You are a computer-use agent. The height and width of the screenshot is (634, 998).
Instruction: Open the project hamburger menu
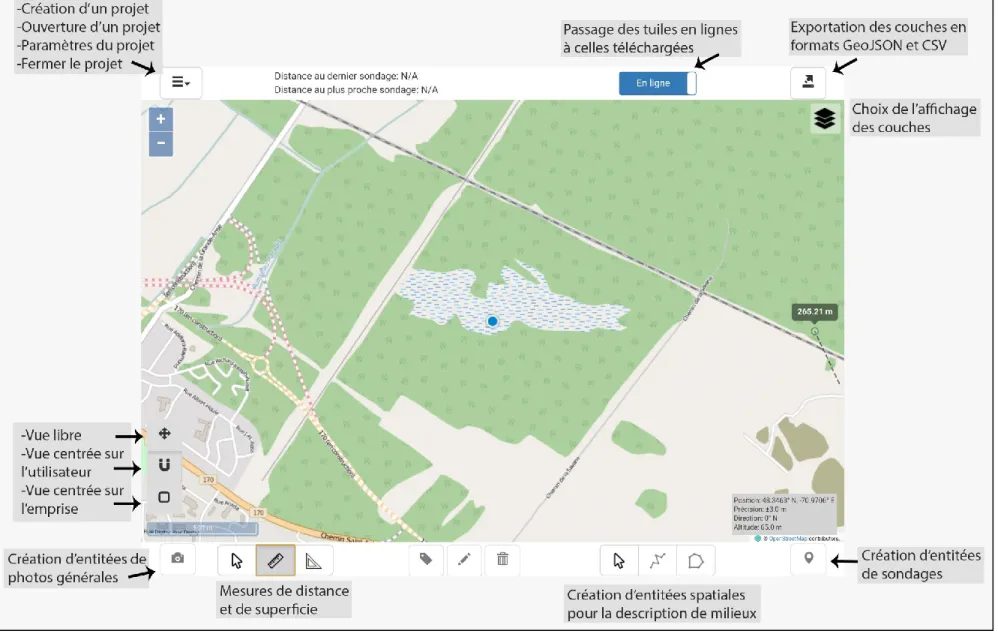(x=181, y=83)
